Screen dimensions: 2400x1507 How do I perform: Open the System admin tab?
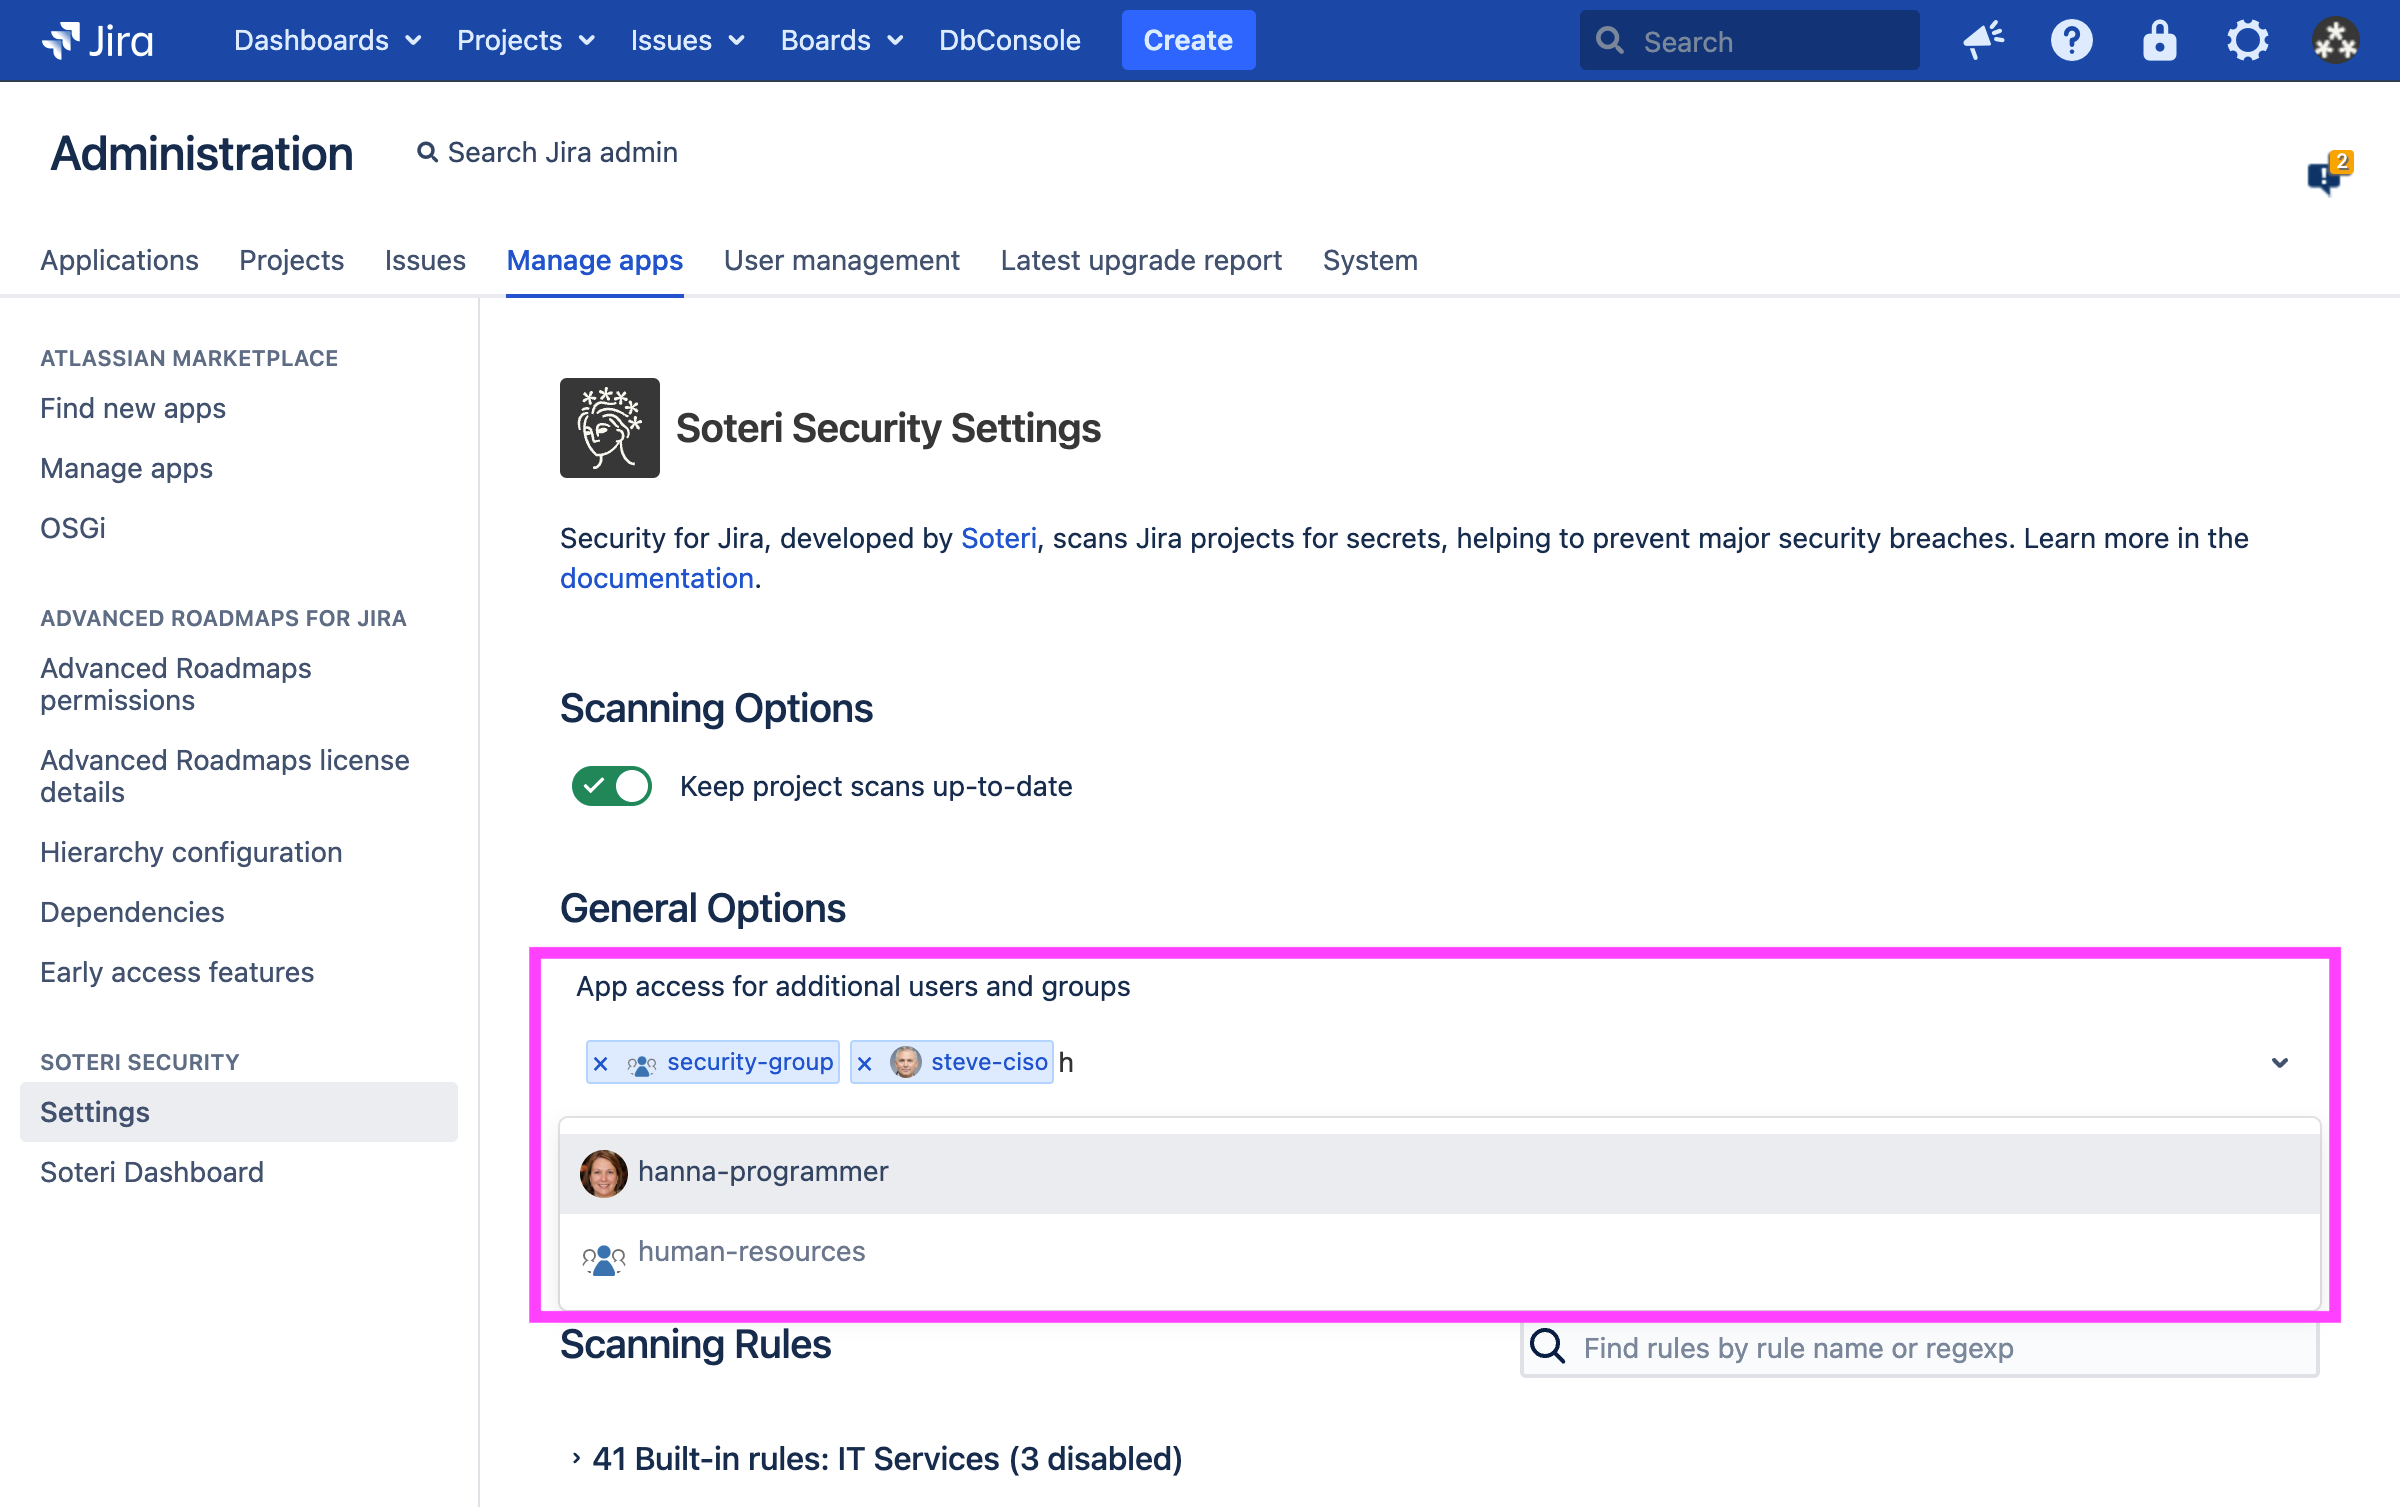(x=1369, y=260)
